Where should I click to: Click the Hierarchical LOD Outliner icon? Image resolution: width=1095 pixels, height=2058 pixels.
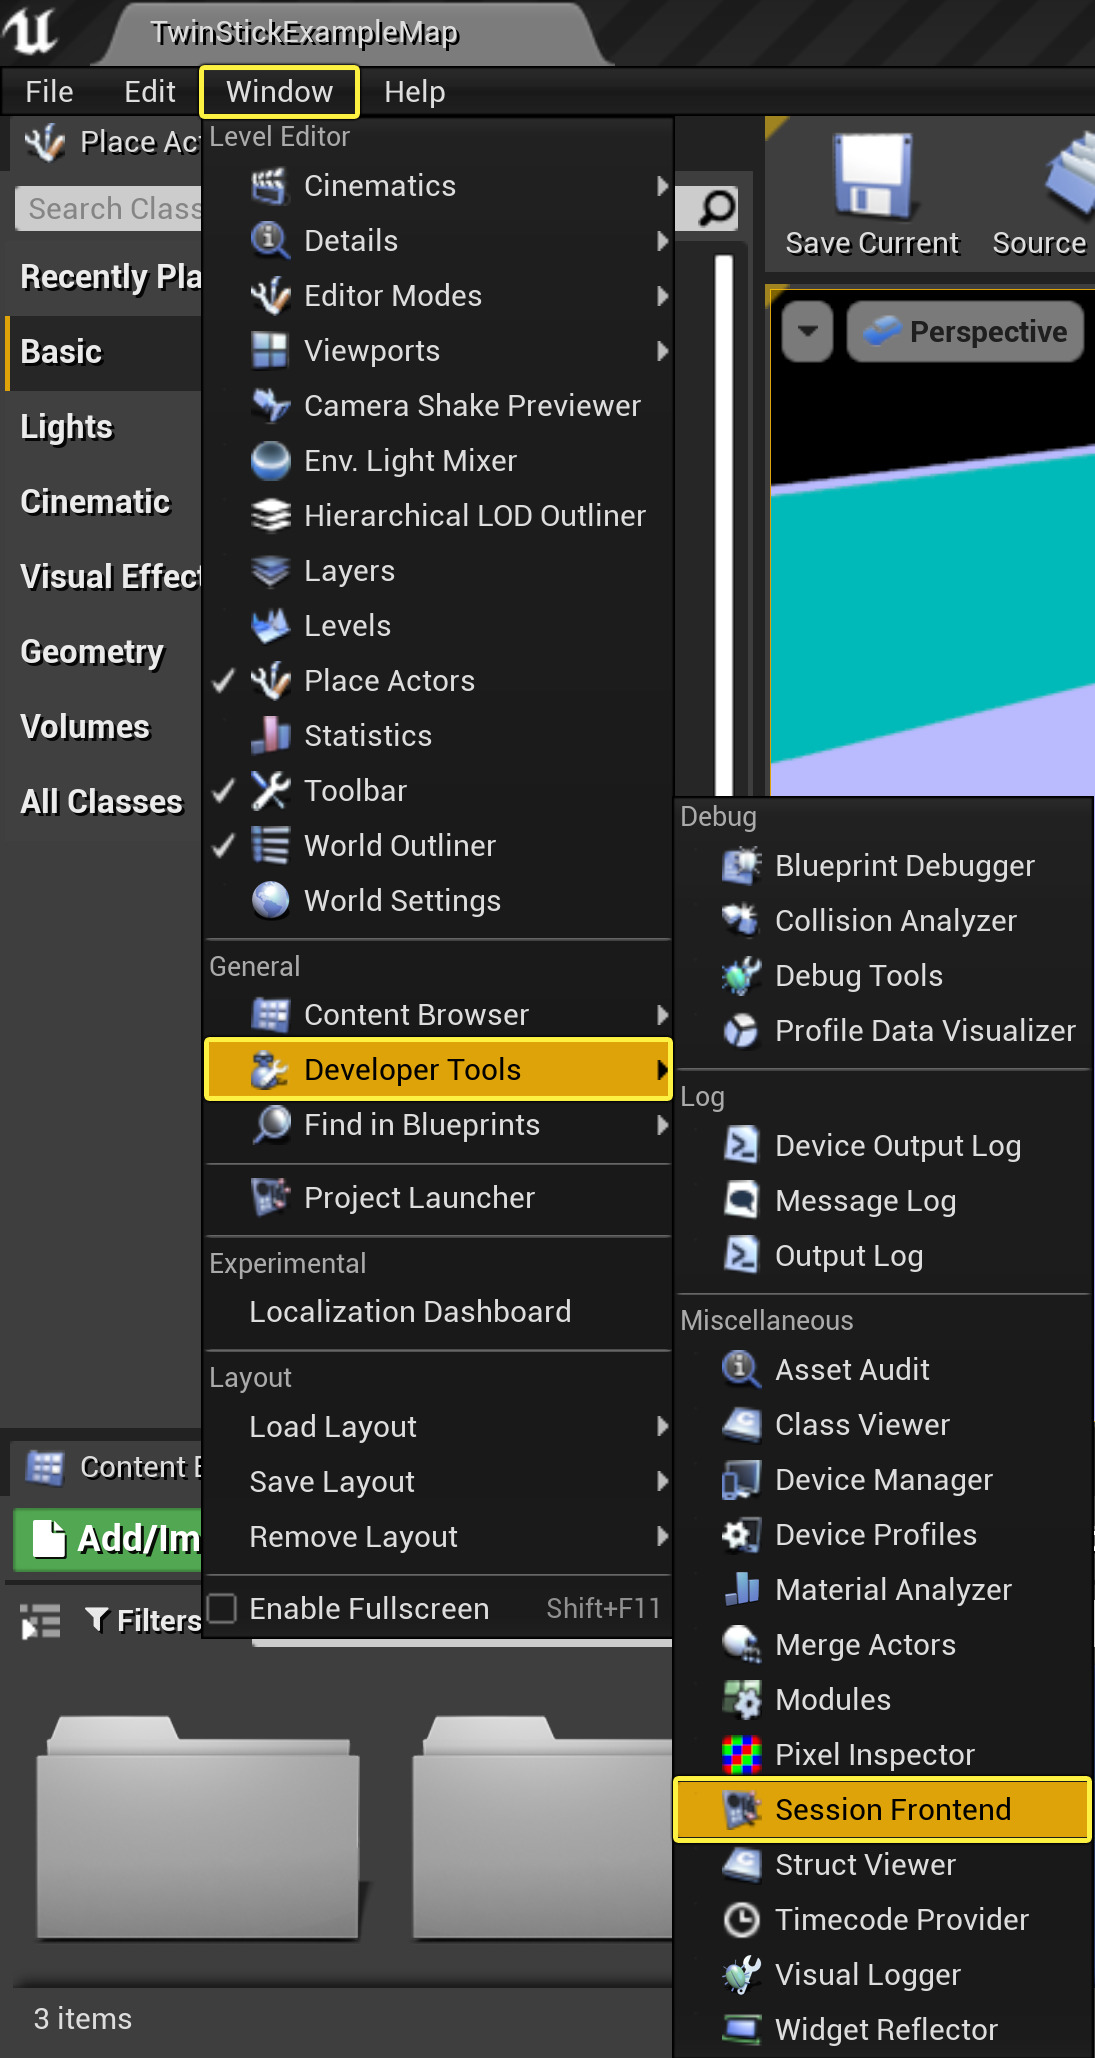click(x=270, y=516)
